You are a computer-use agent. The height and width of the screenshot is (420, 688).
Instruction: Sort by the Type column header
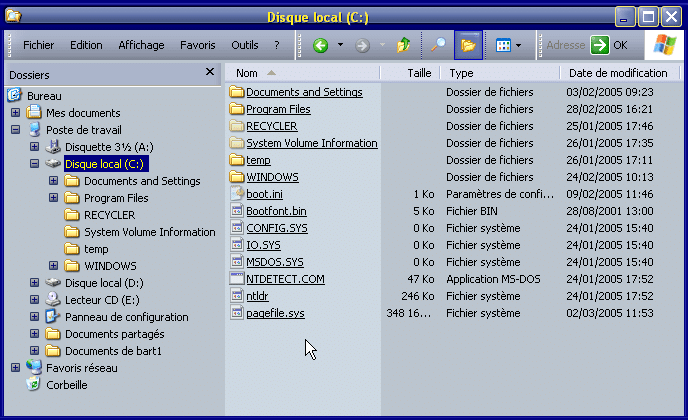coord(500,73)
